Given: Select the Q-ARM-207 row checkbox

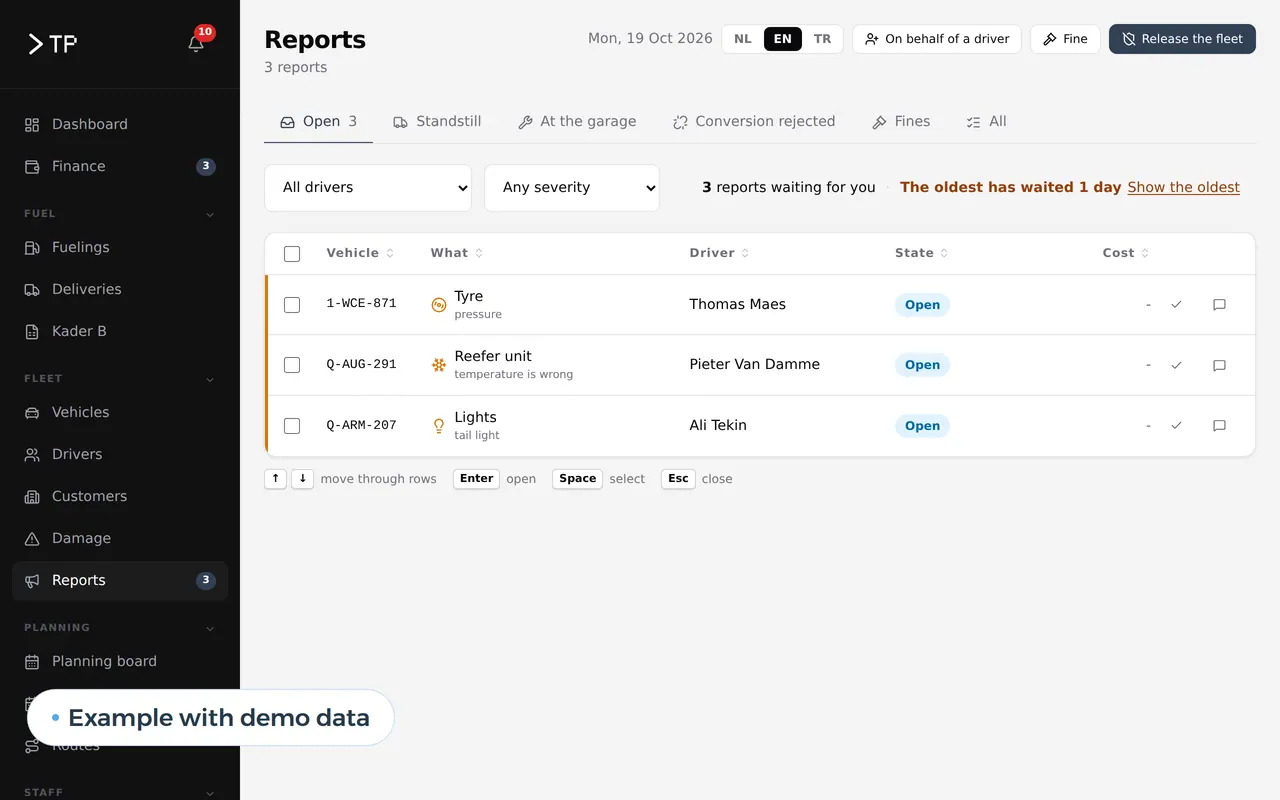Looking at the screenshot, I should point(292,426).
